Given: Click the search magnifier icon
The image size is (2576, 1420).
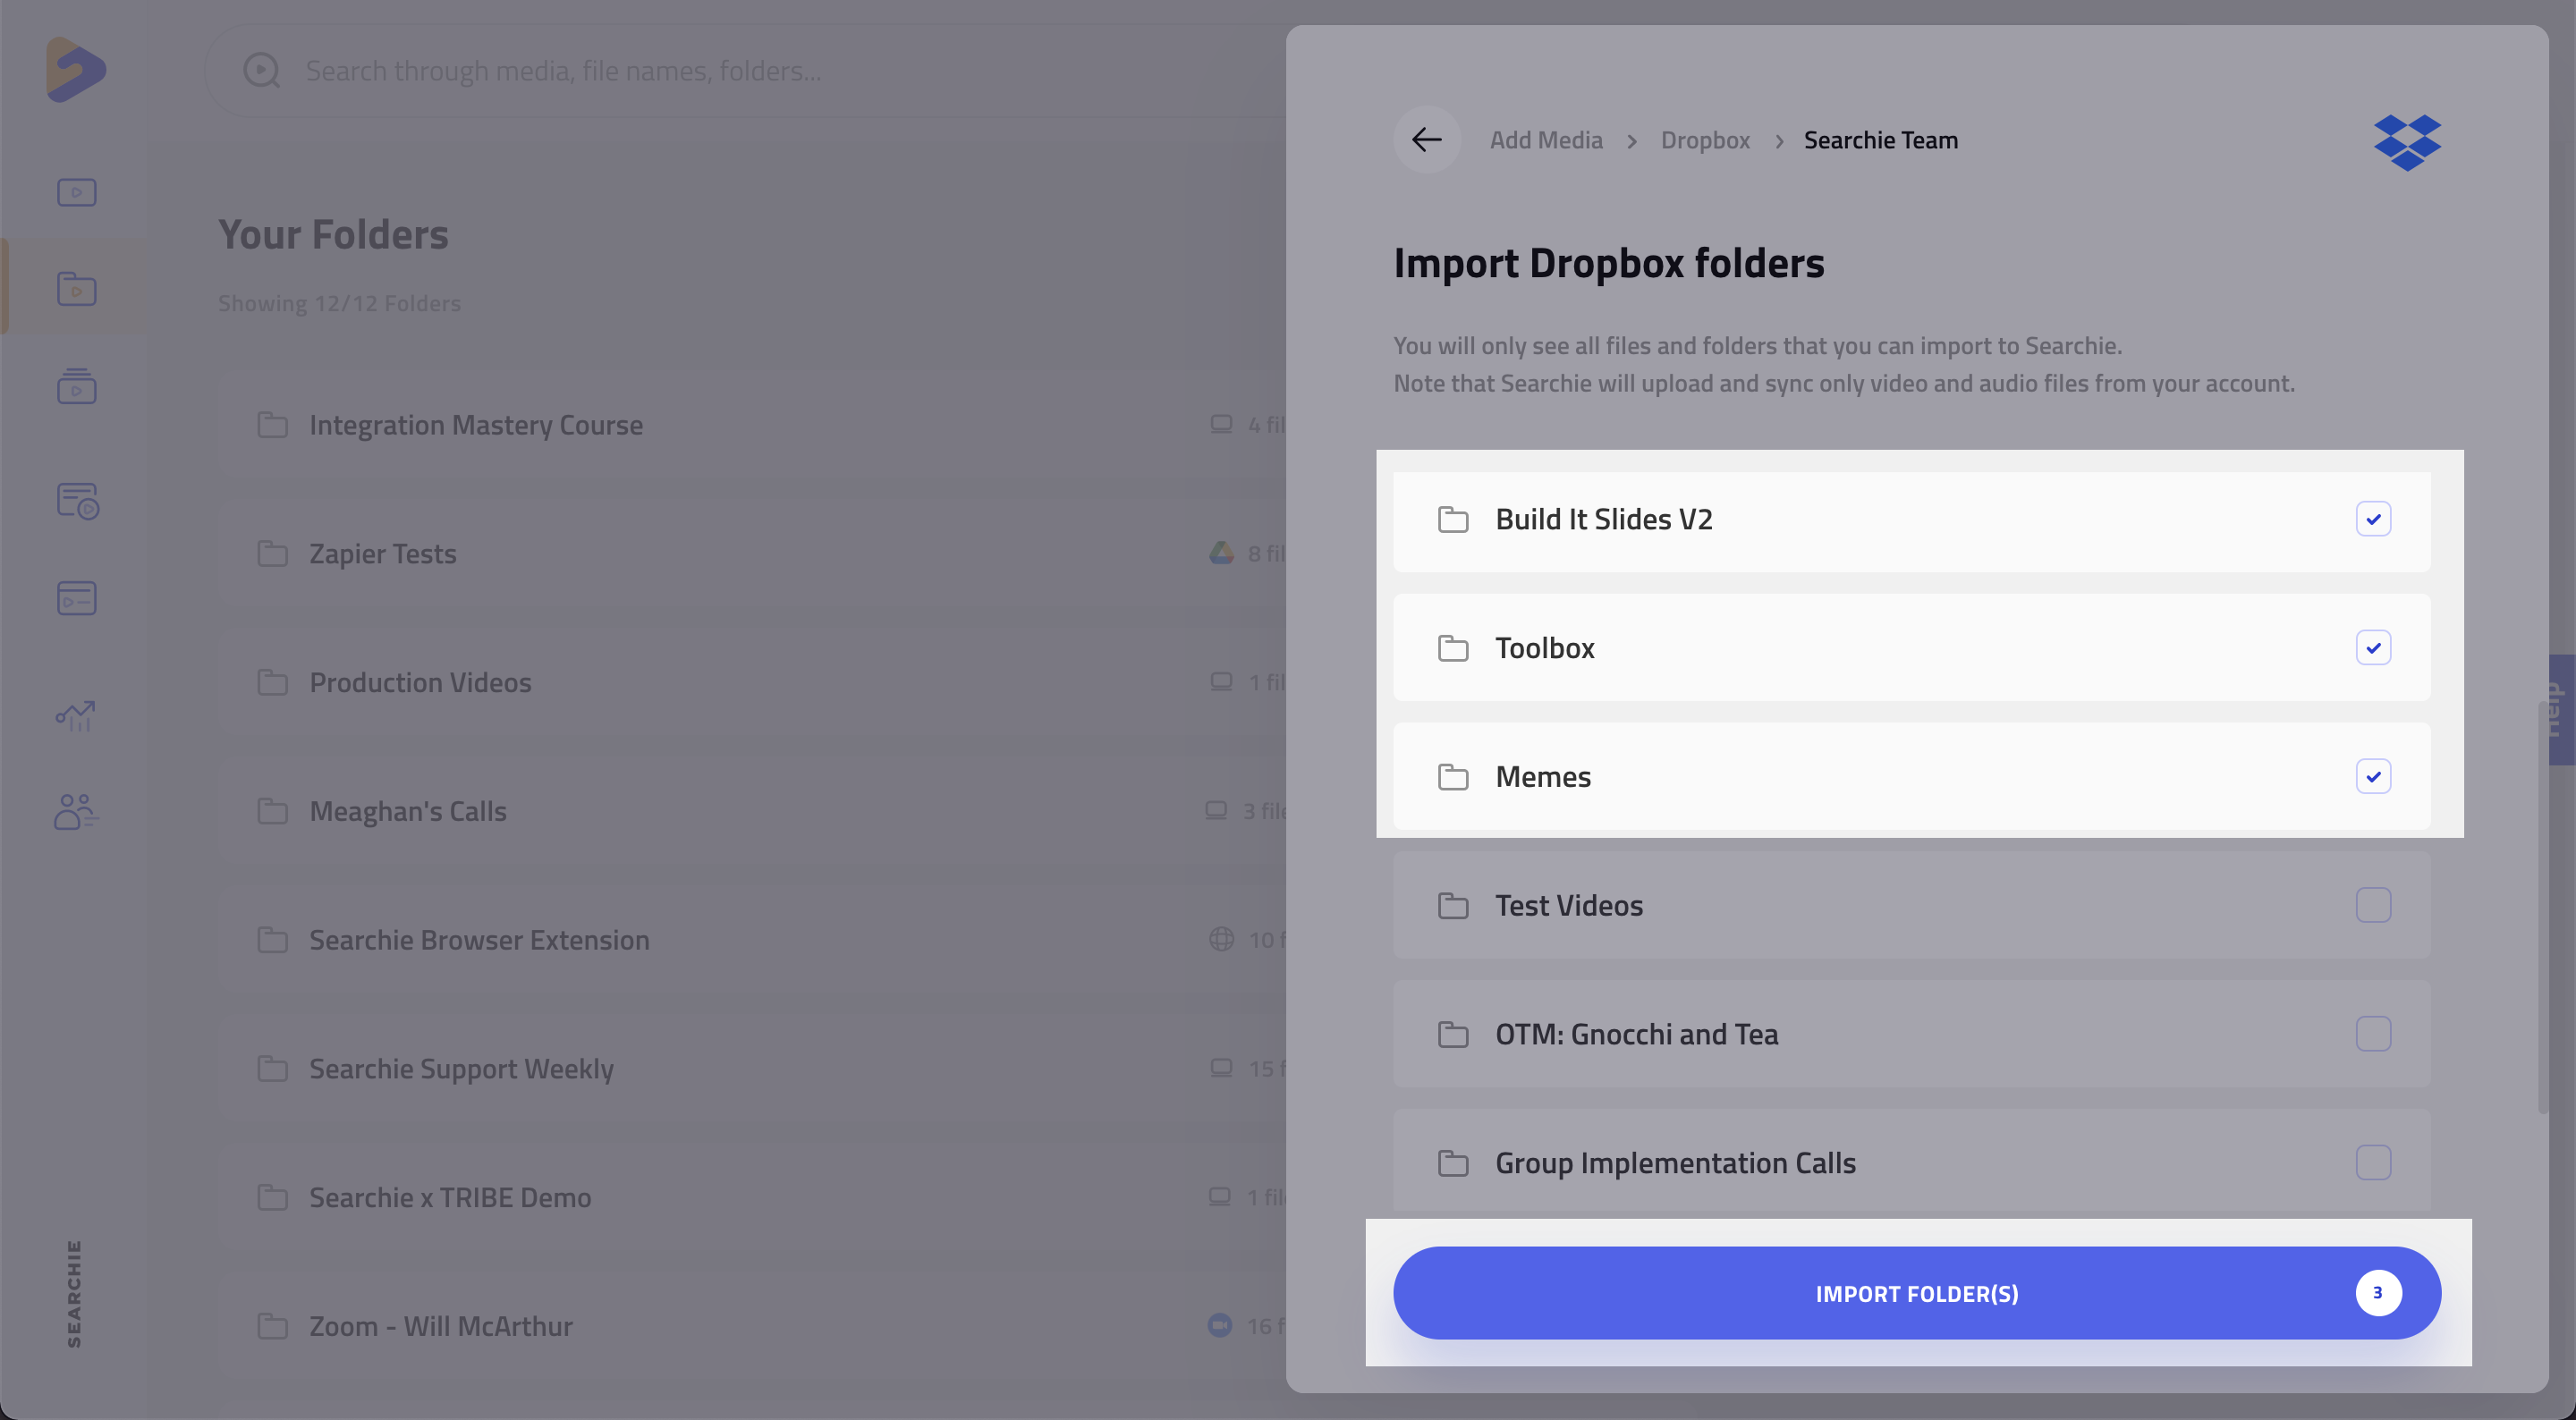Looking at the screenshot, I should click(x=262, y=70).
